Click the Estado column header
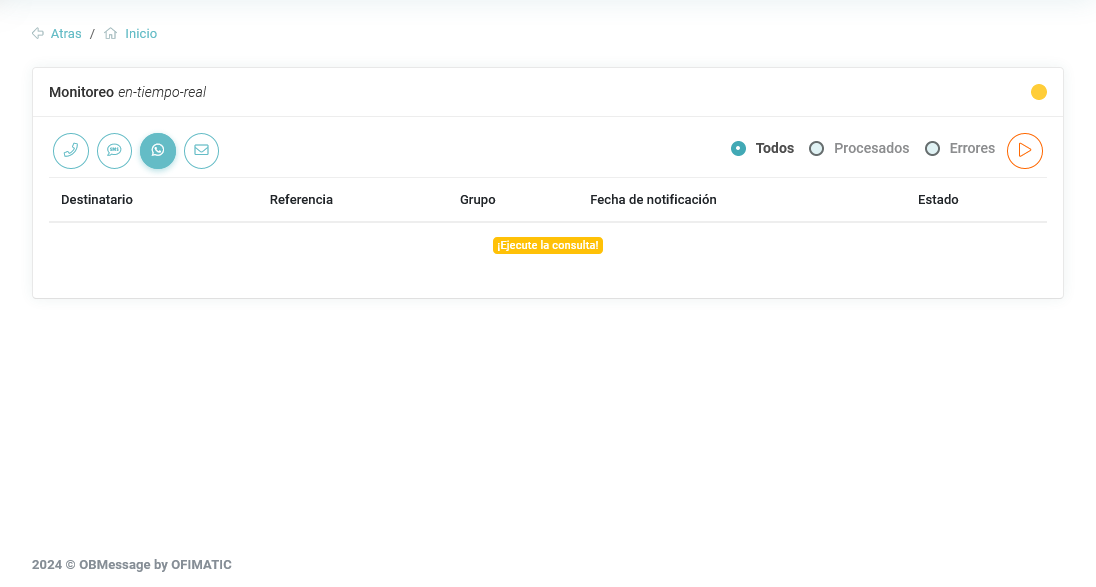The image size is (1096, 587). click(938, 200)
